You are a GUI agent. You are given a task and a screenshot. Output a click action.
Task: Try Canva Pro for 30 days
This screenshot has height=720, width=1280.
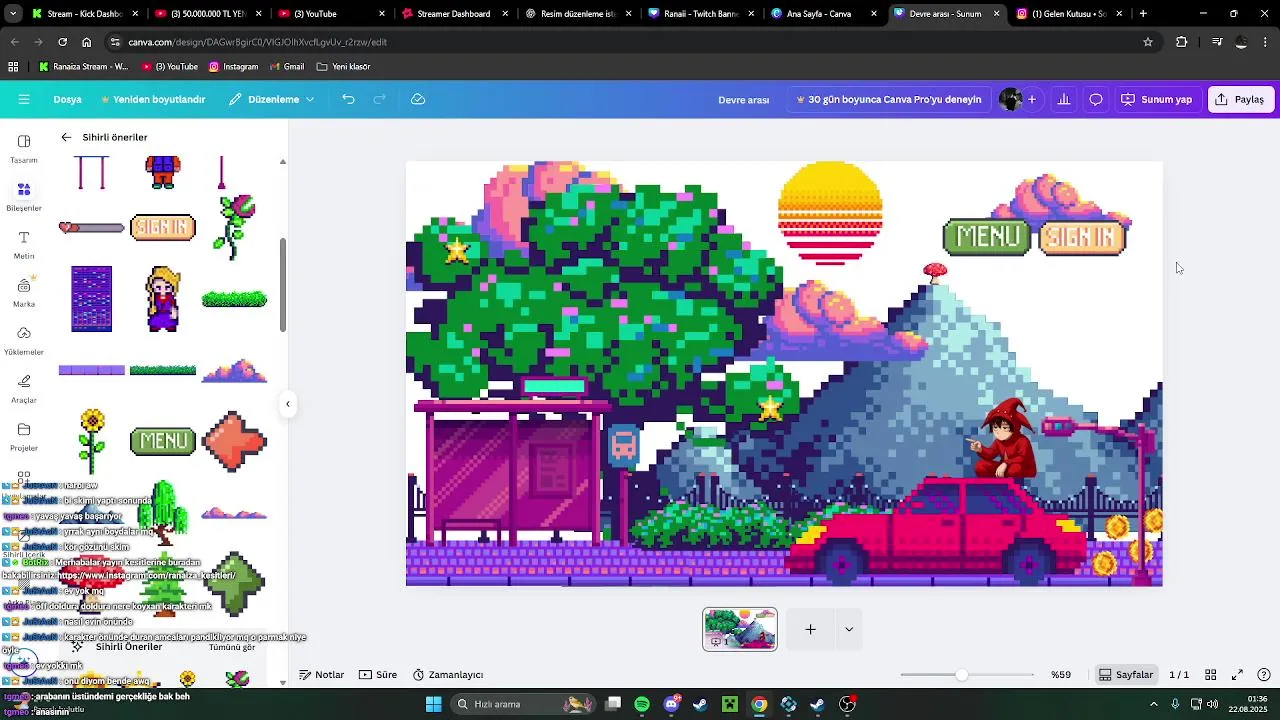(888, 99)
